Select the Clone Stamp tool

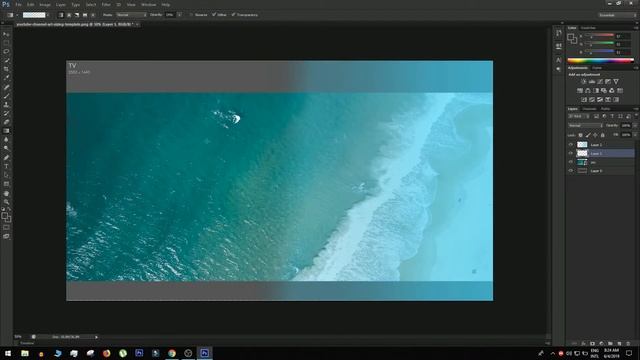6,104
